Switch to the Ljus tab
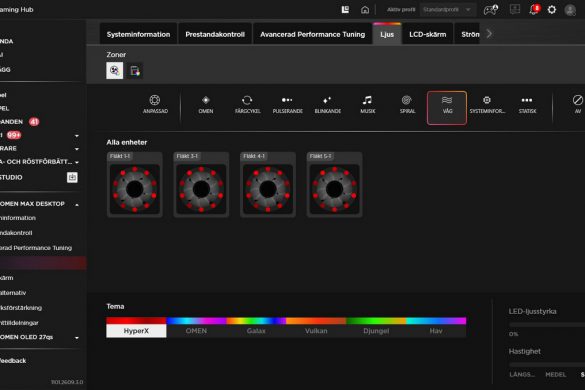 click(x=387, y=34)
